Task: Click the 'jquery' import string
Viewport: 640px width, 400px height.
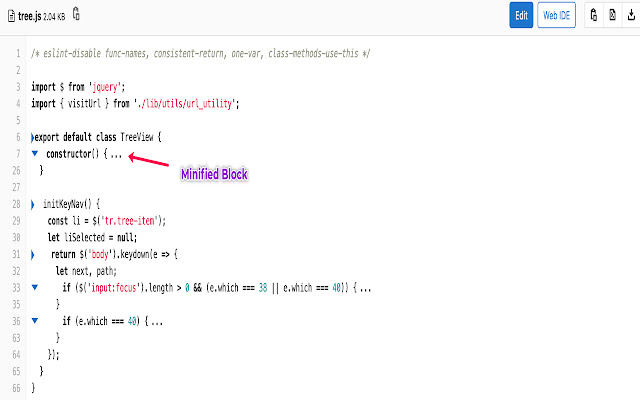Action: coord(105,87)
